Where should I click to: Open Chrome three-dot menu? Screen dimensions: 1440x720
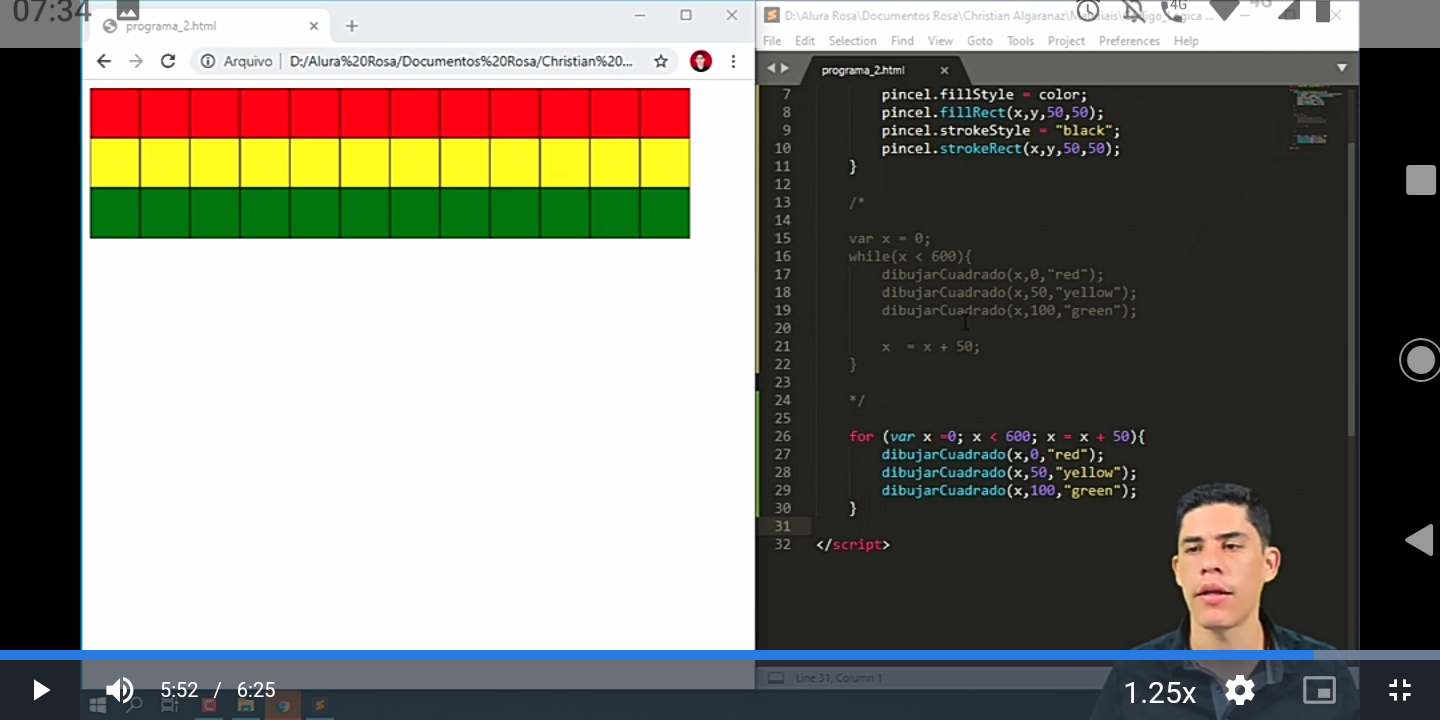point(733,61)
